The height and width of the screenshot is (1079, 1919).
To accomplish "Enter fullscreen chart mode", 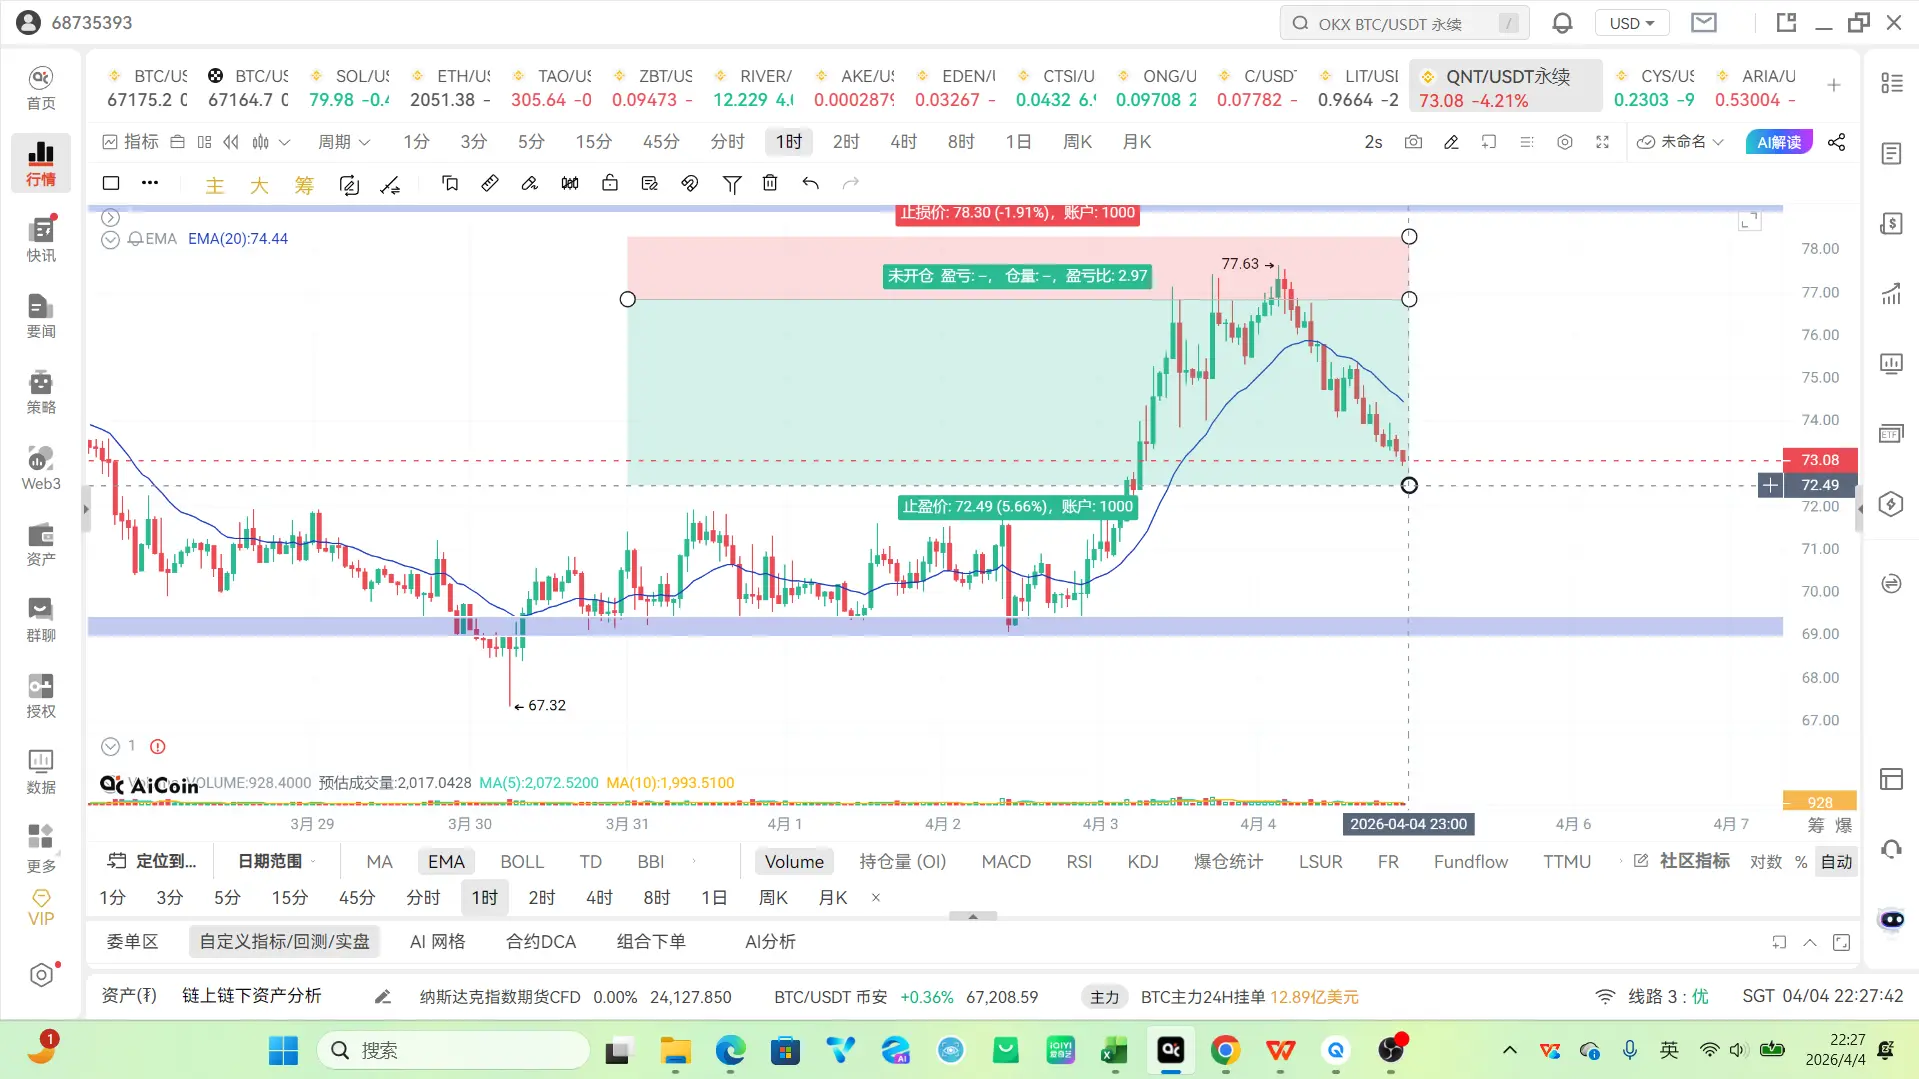I will 1603,142.
